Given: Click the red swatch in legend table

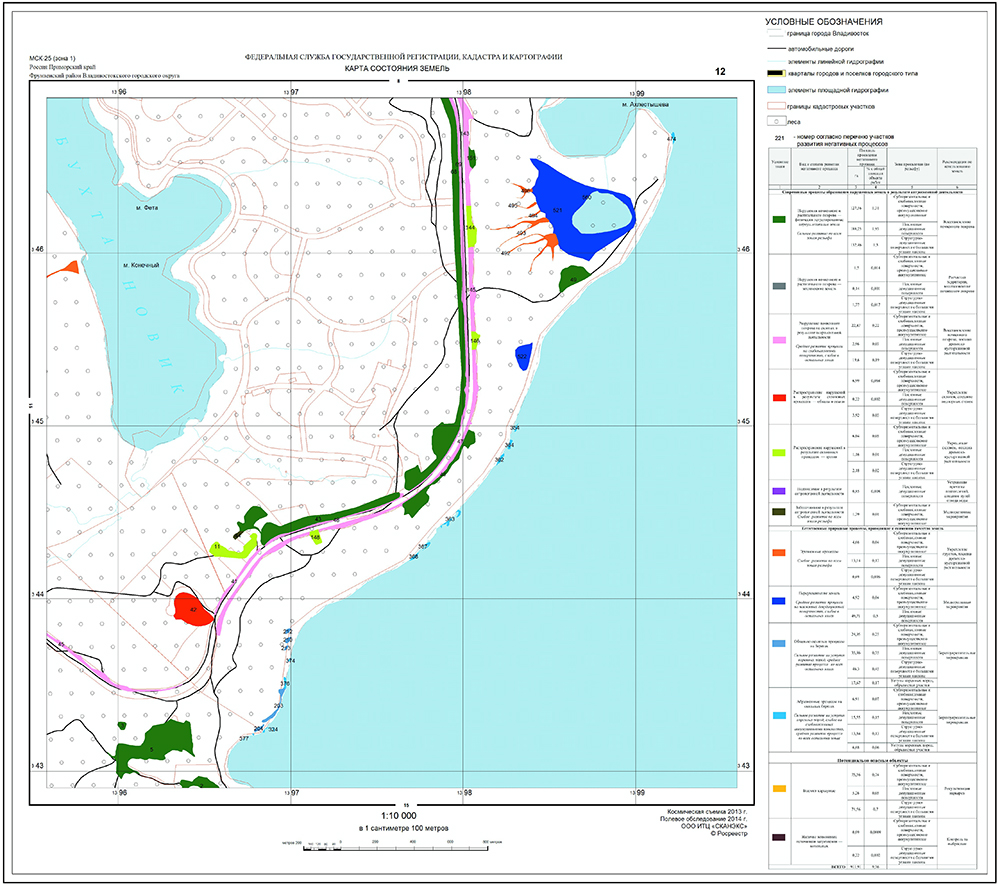Looking at the screenshot, I should [x=779, y=397].
